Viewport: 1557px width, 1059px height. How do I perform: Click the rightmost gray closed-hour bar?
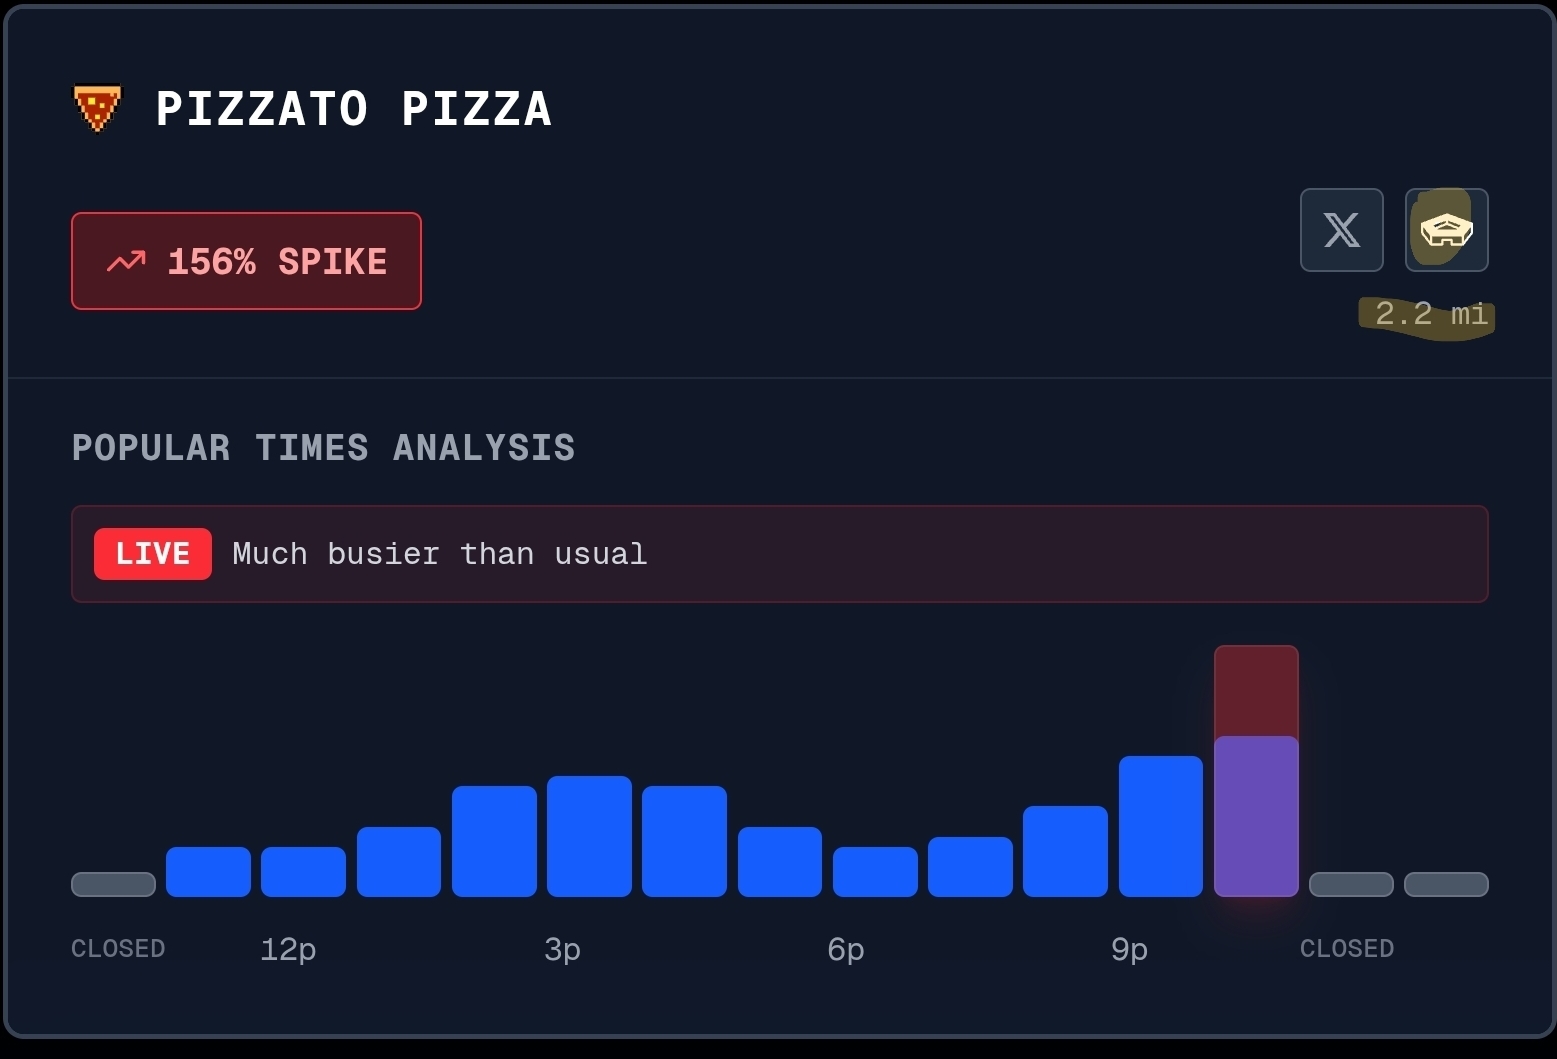point(1446,884)
